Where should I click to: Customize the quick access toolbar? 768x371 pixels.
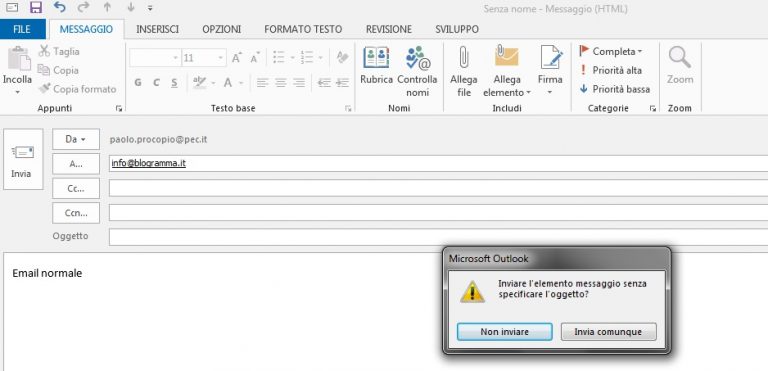pyautogui.click(x=150, y=8)
